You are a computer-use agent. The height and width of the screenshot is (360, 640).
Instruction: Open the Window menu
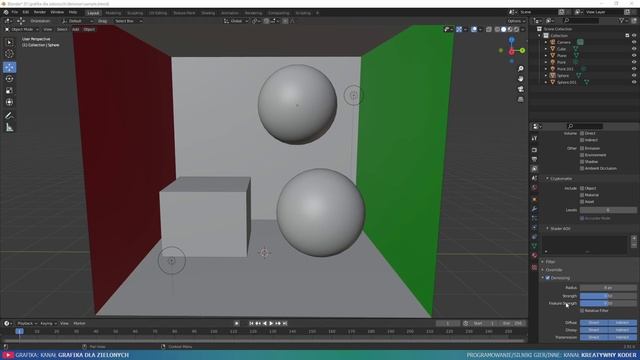[57, 12]
